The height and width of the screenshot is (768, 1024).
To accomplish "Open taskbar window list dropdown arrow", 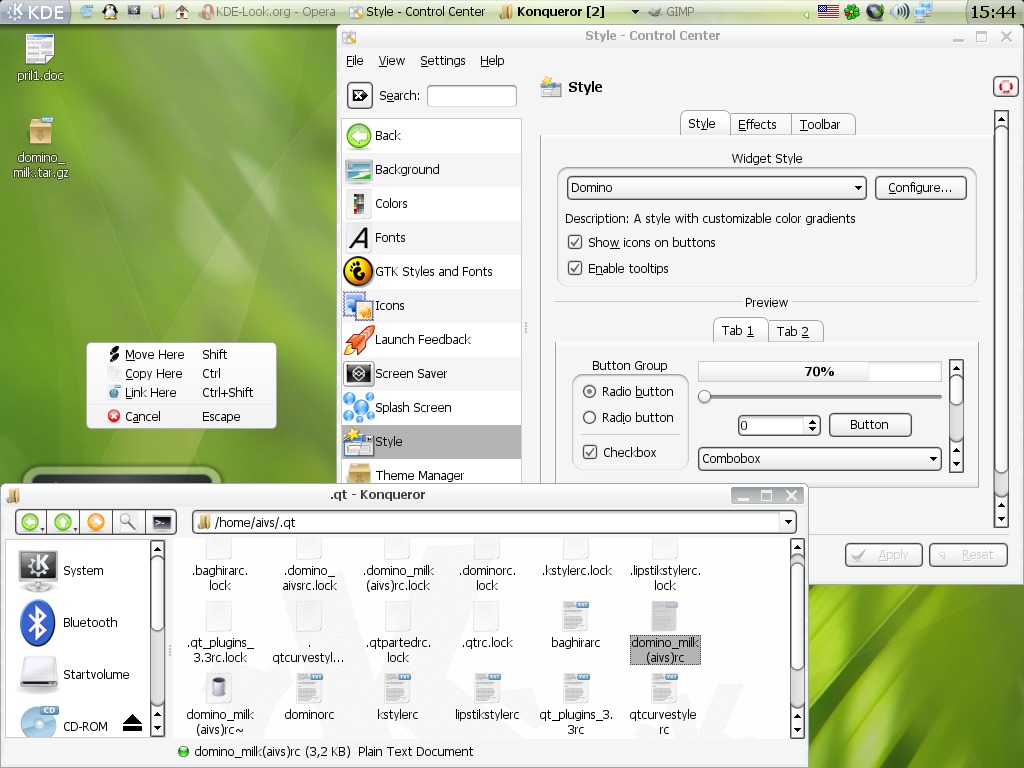I will [x=635, y=12].
